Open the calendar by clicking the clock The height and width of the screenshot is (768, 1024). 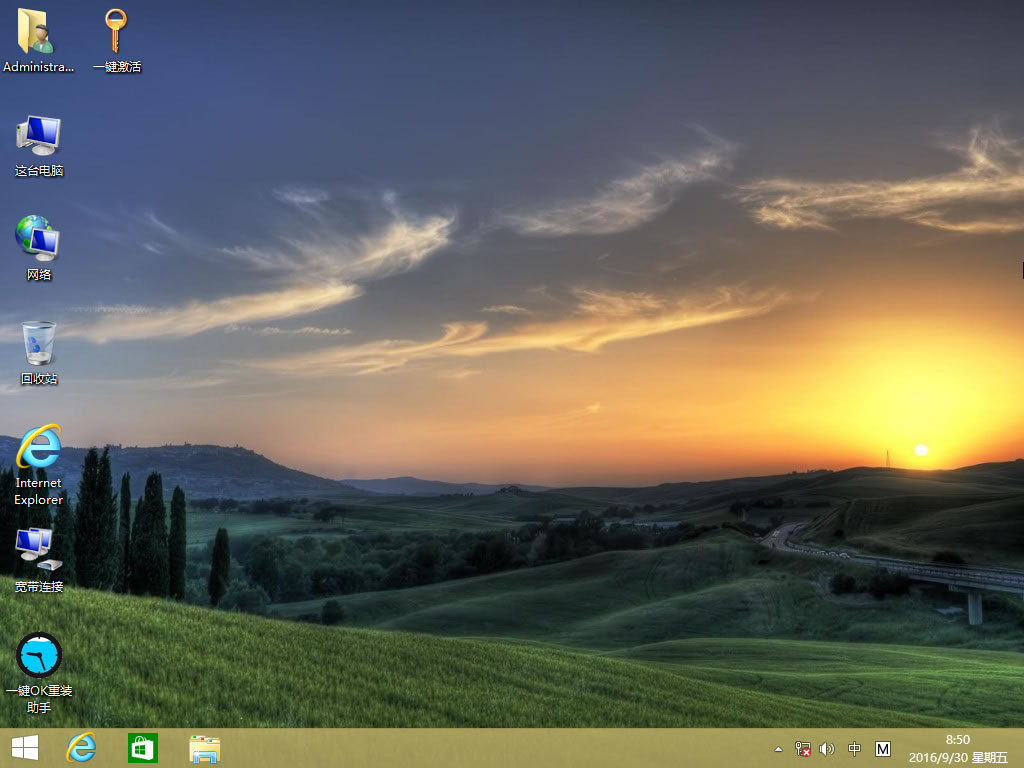957,740
